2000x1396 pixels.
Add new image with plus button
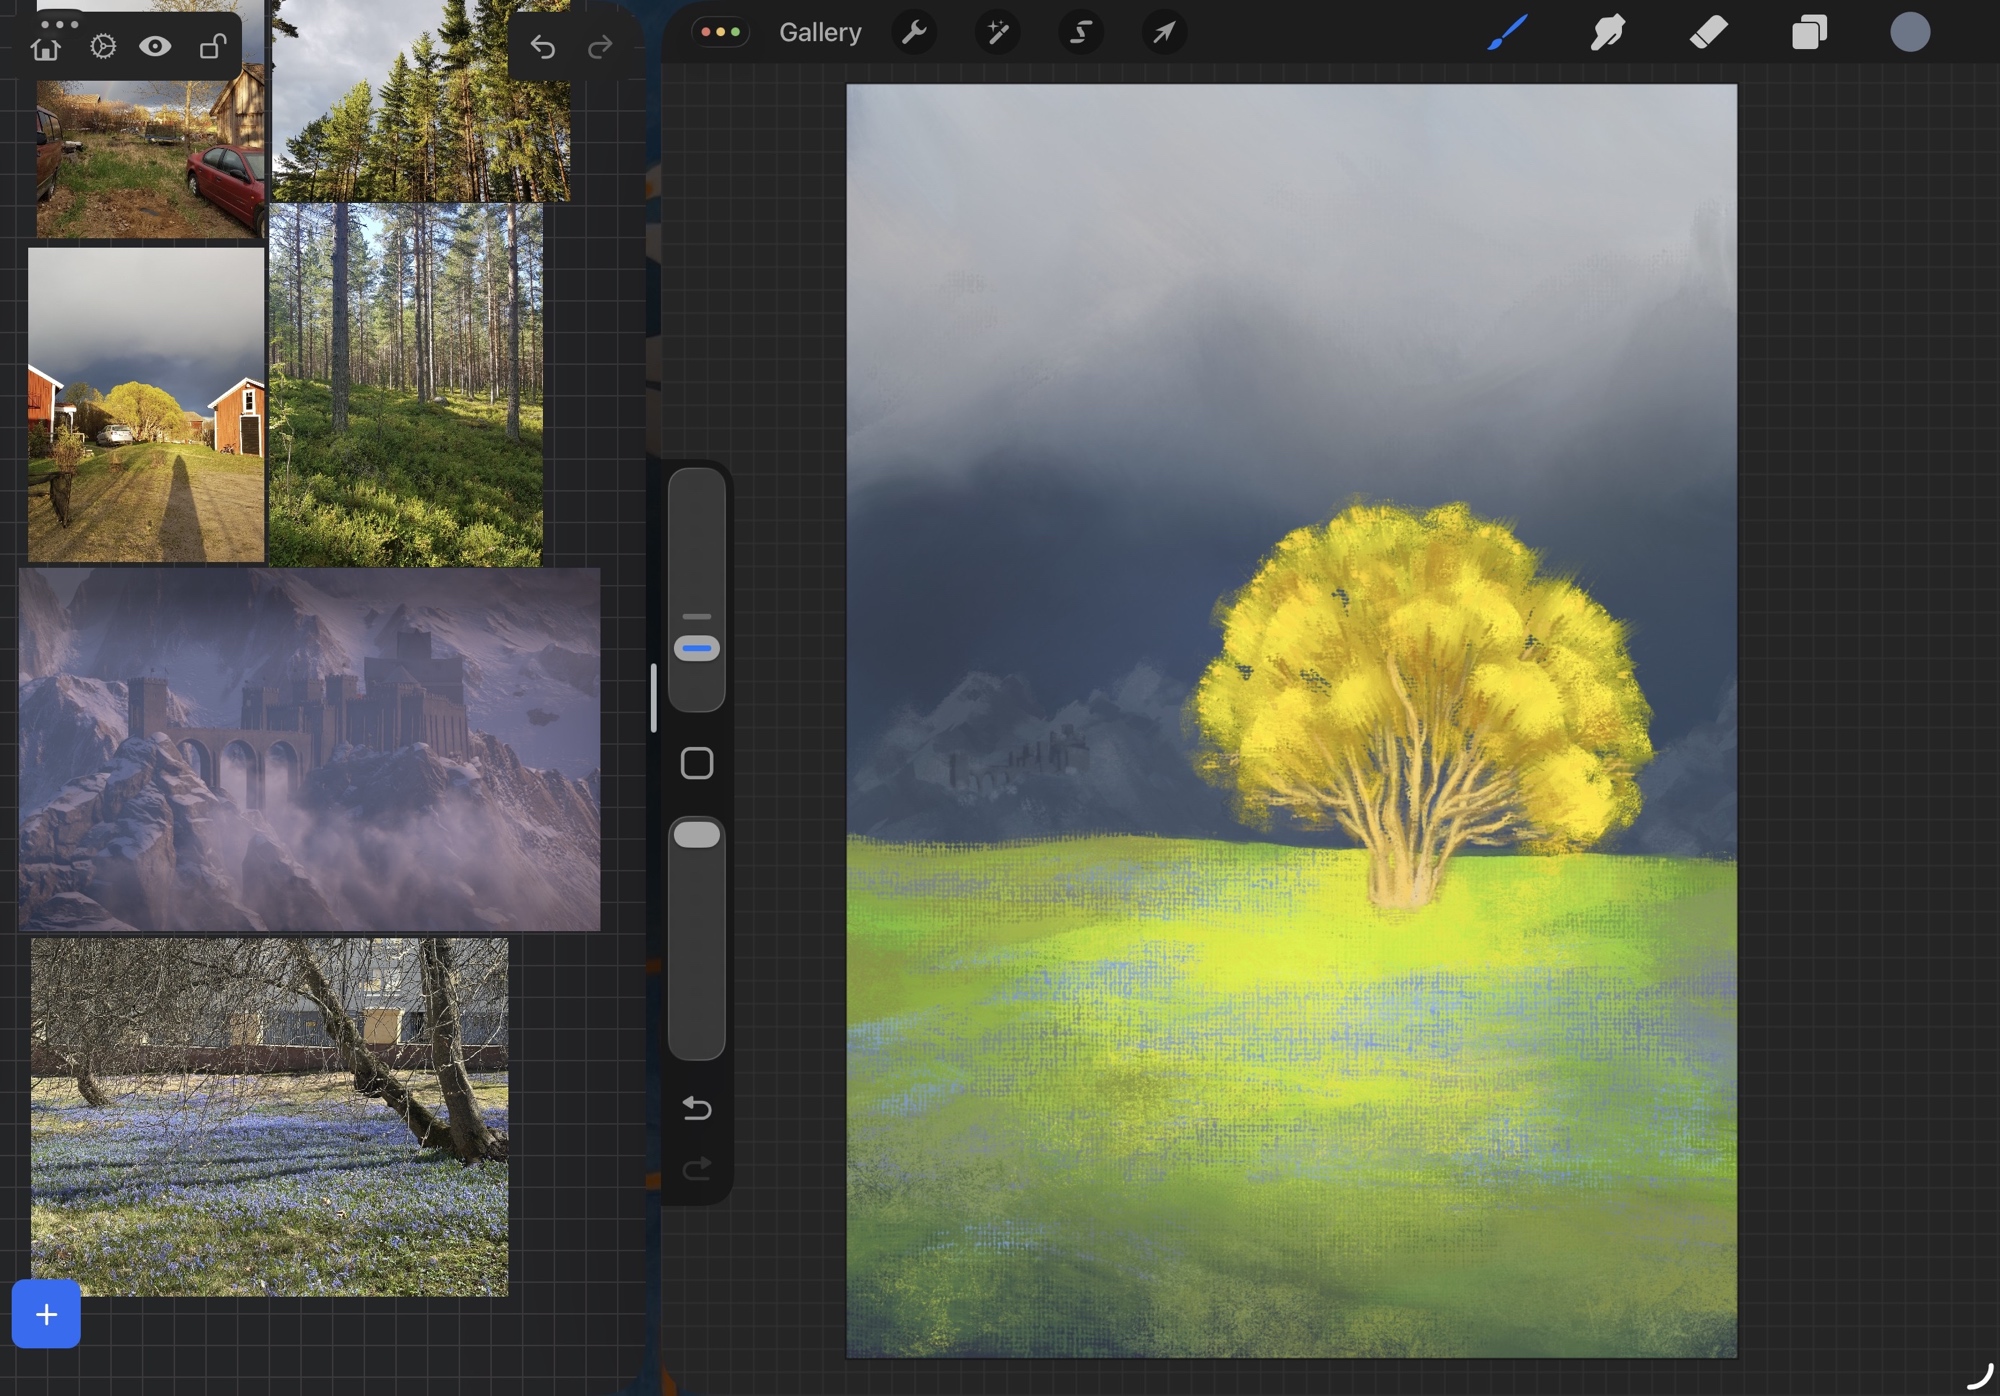(x=46, y=1314)
